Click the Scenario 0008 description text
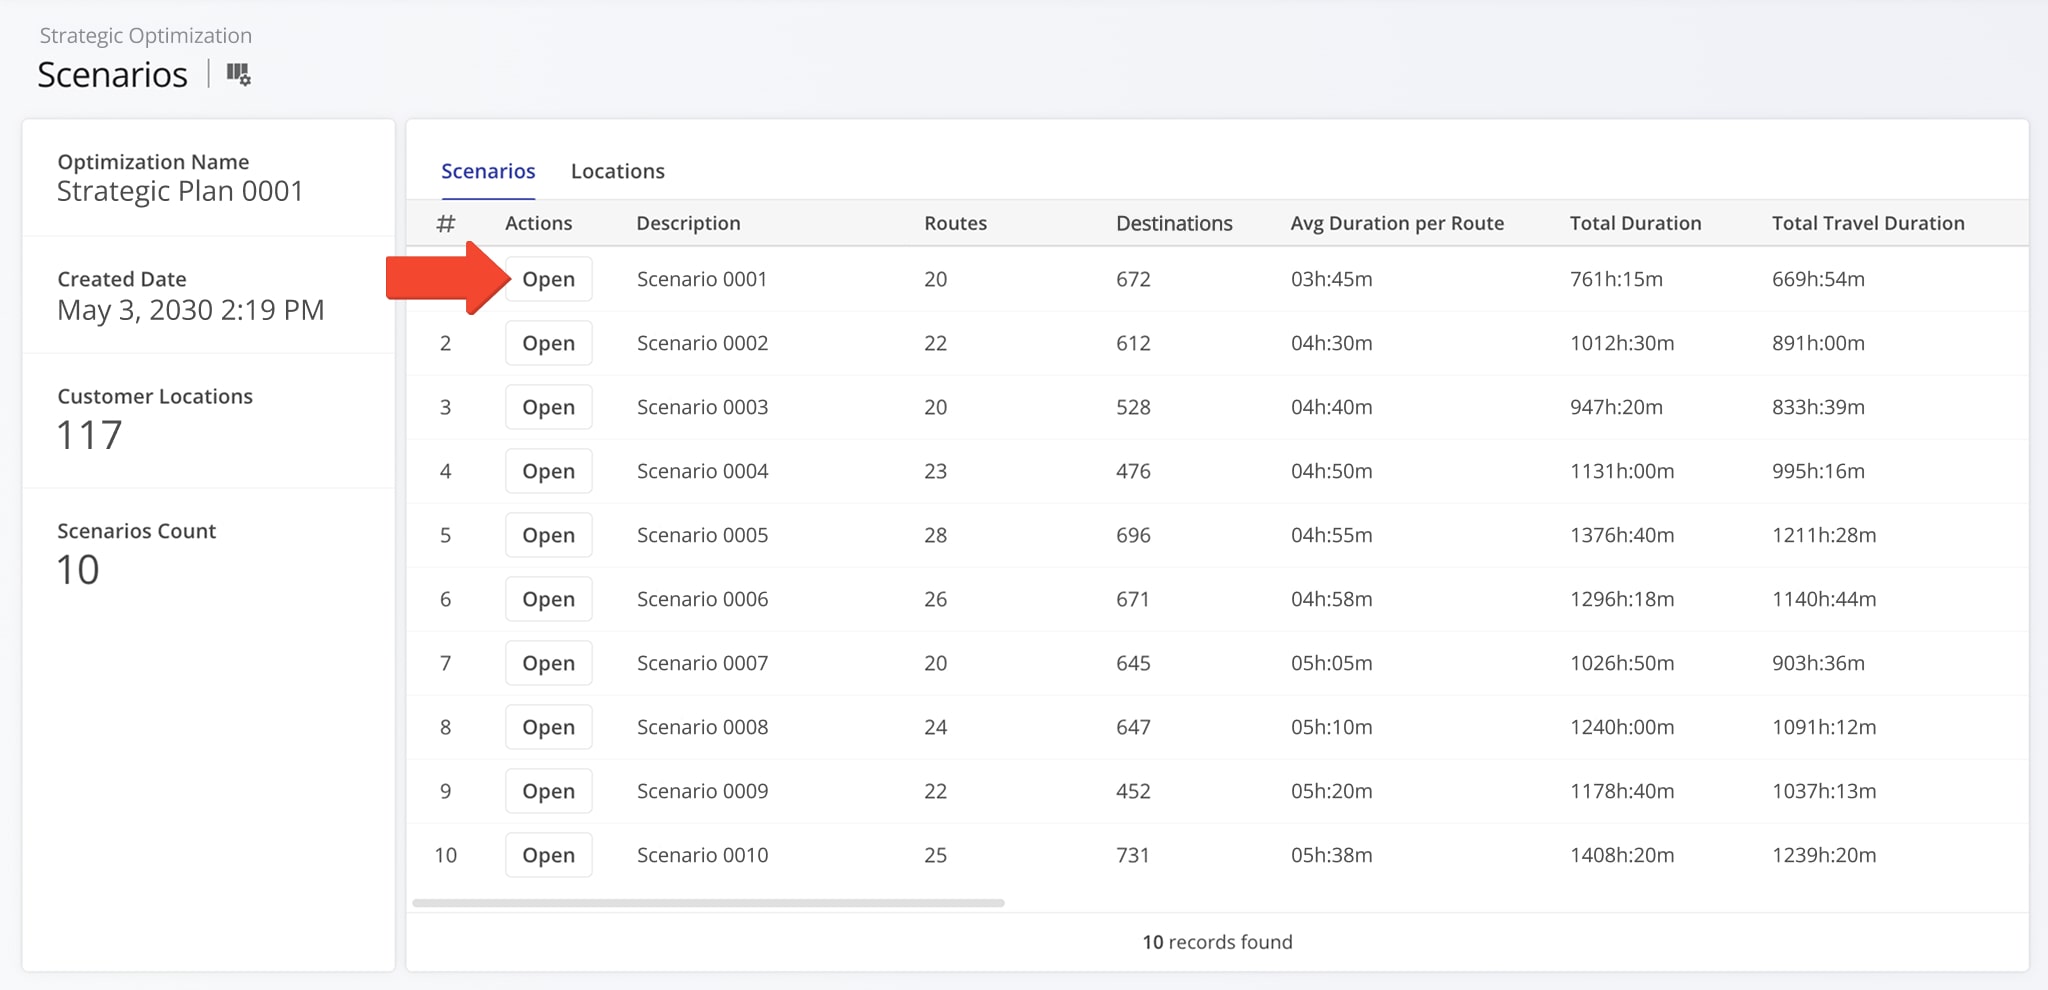The height and width of the screenshot is (990, 2048). pyautogui.click(x=702, y=727)
